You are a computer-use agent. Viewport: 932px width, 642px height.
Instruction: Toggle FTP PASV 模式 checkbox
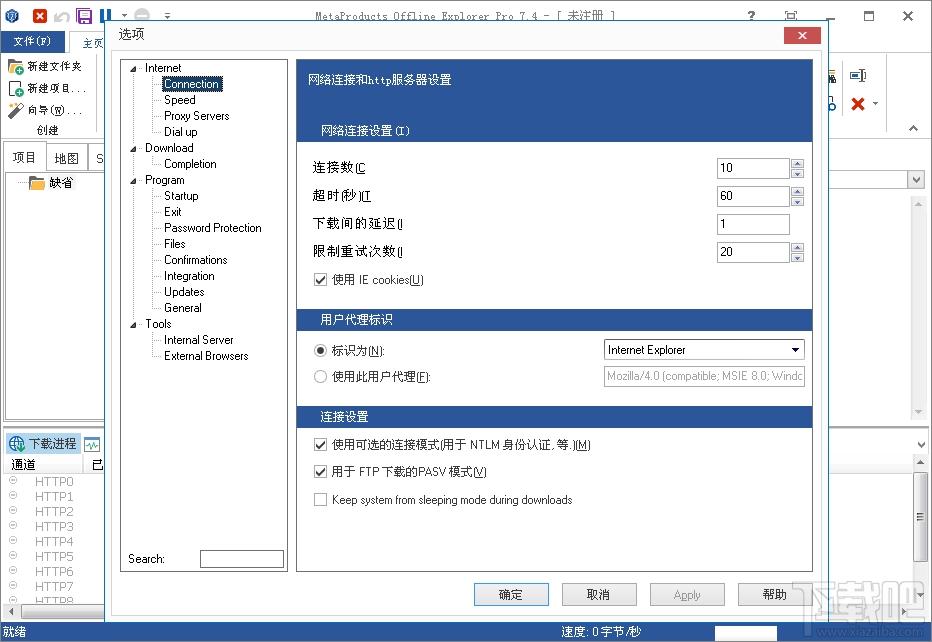[320, 472]
